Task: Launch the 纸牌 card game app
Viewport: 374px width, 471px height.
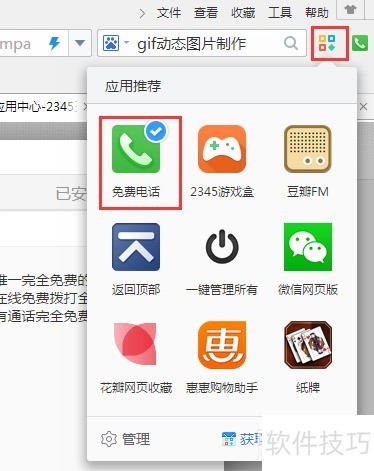Action: [x=308, y=345]
